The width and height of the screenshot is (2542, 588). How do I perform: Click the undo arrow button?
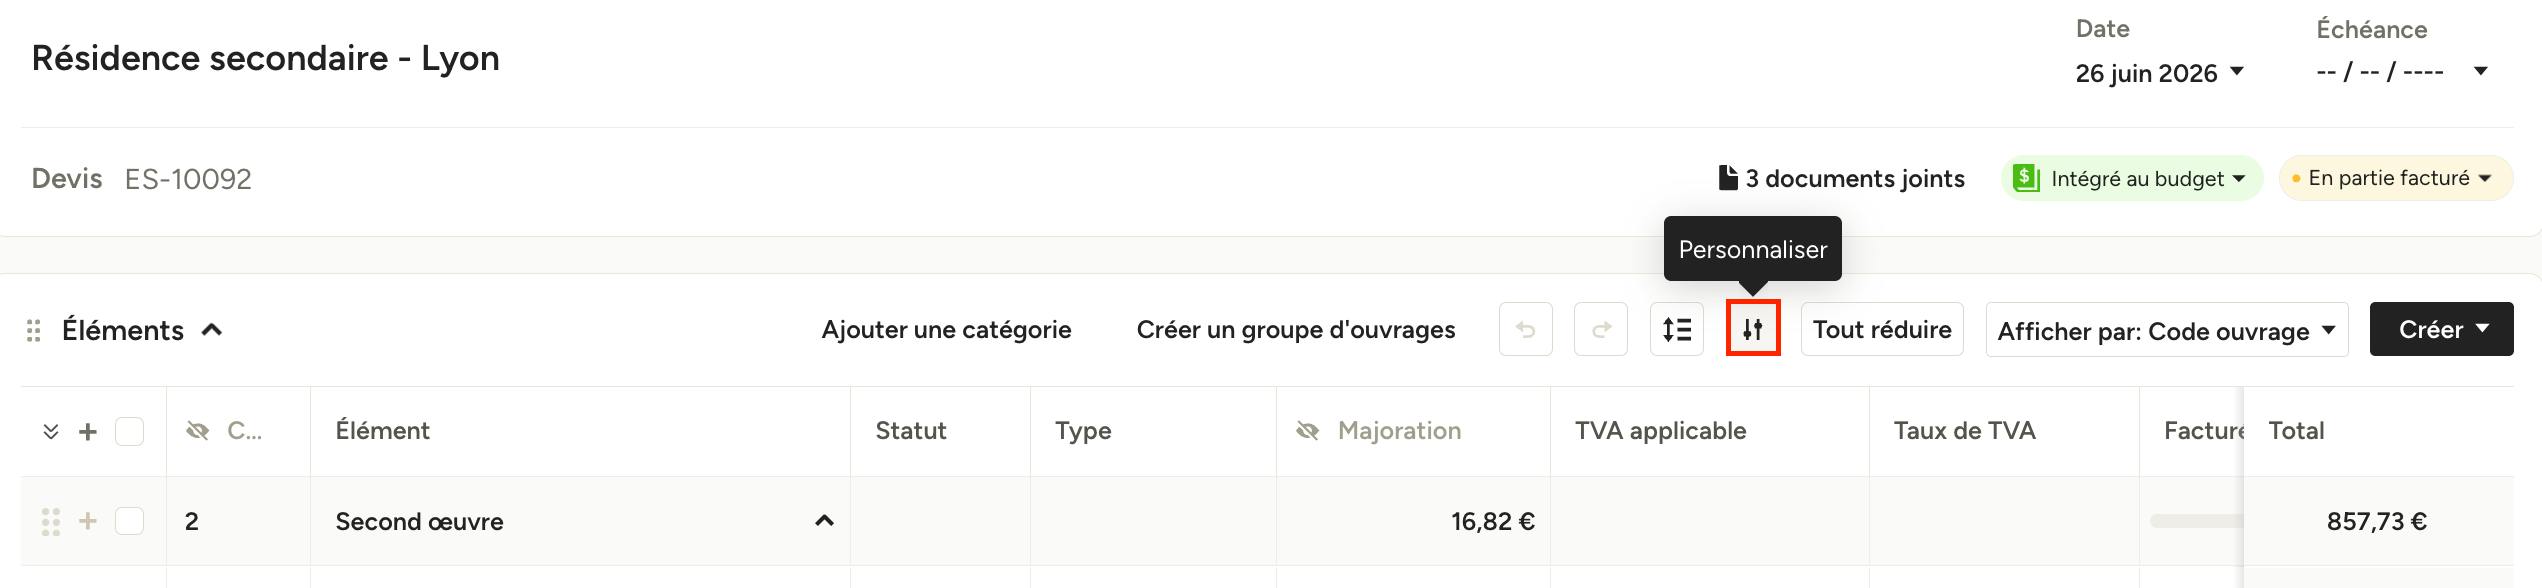point(1526,329)
